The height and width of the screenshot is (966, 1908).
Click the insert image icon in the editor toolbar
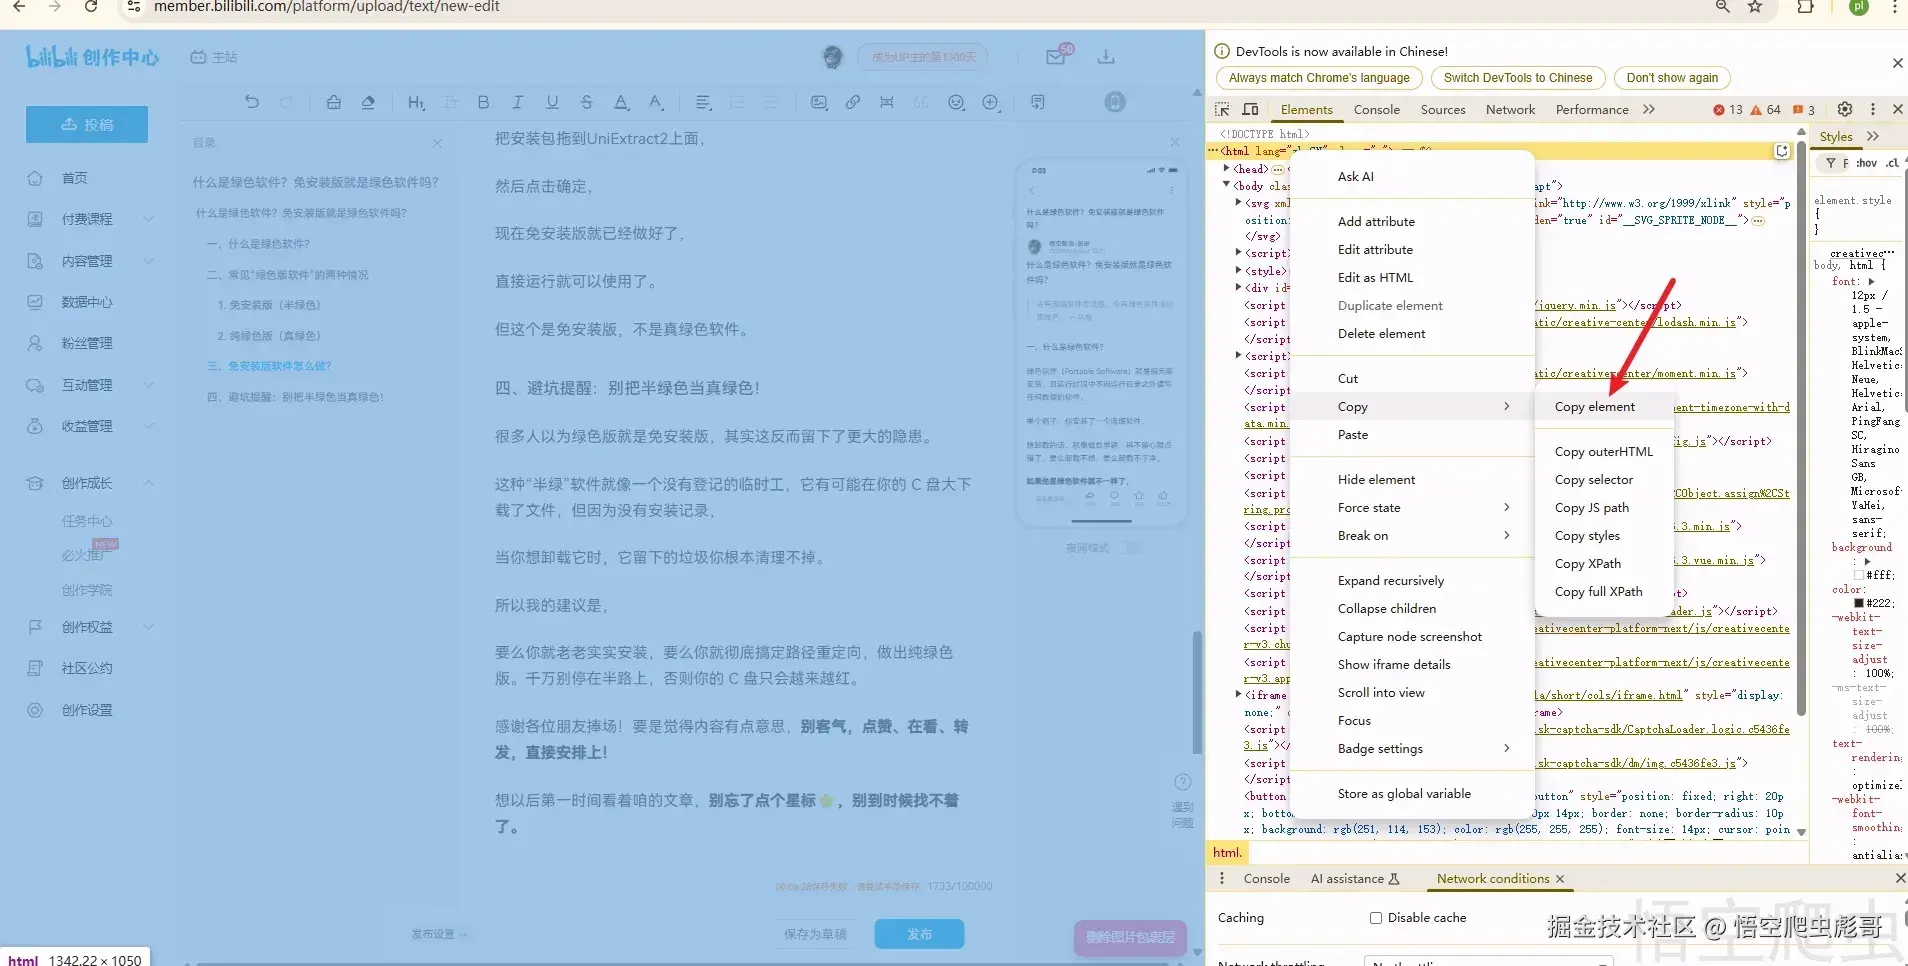click(x=819, y=102)
